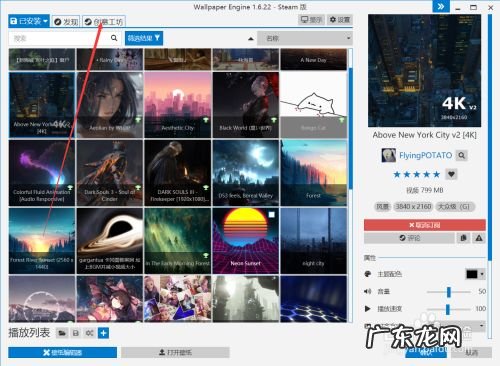Screen dimensions: 500x366
Task: Open the scheme color black swatch
Action: 472,274
